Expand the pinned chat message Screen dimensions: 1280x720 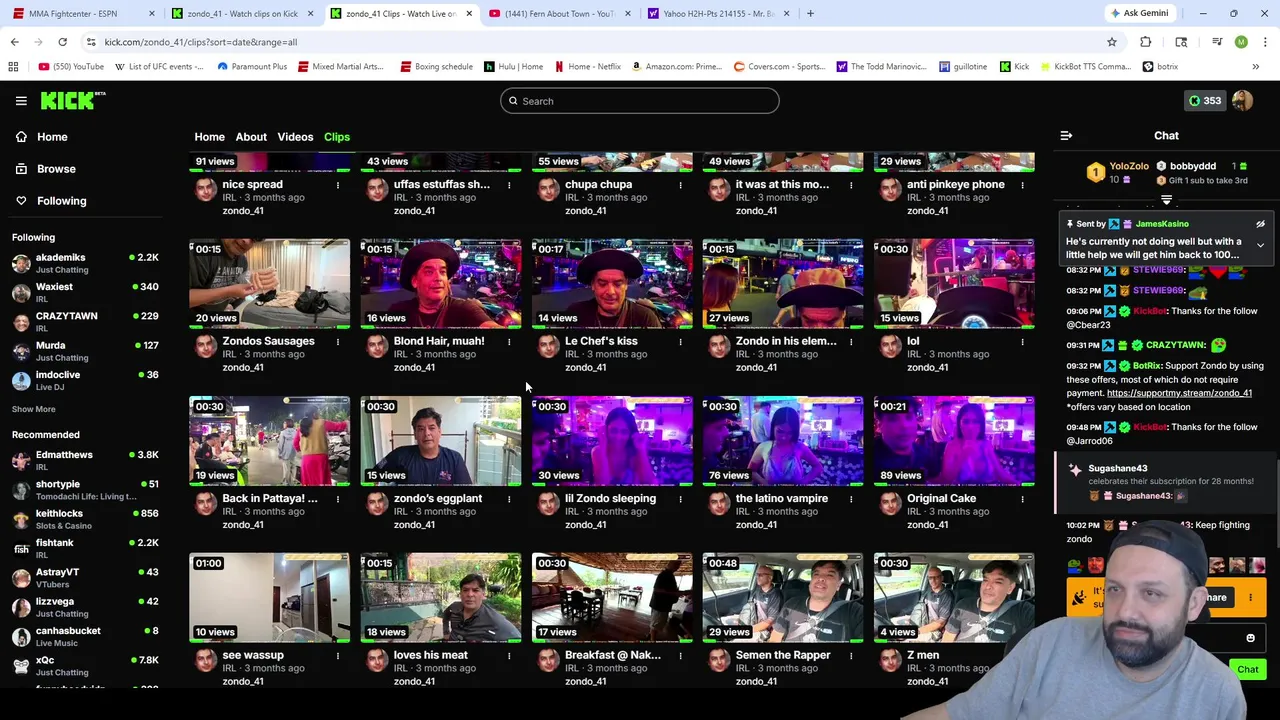coord(1260,245)
